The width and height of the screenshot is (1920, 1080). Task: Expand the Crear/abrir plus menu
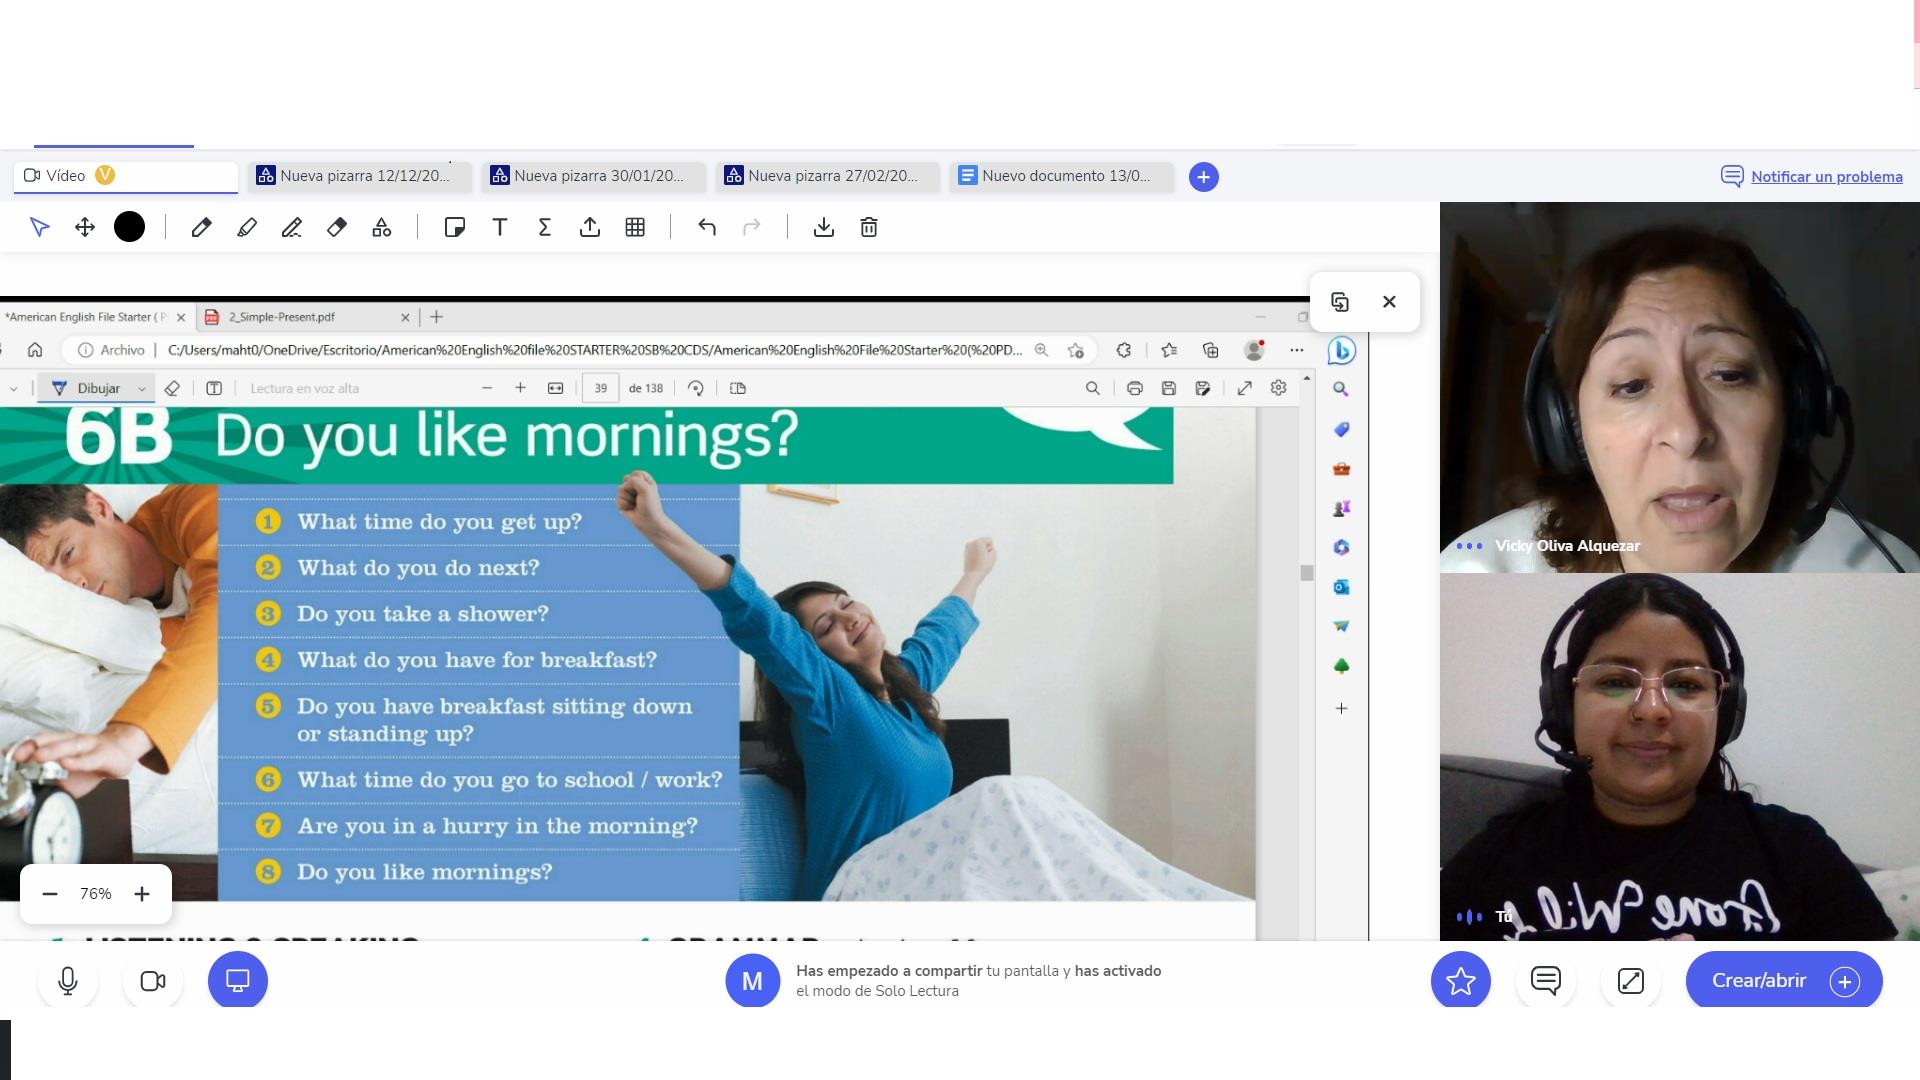tap(1845, 981)
